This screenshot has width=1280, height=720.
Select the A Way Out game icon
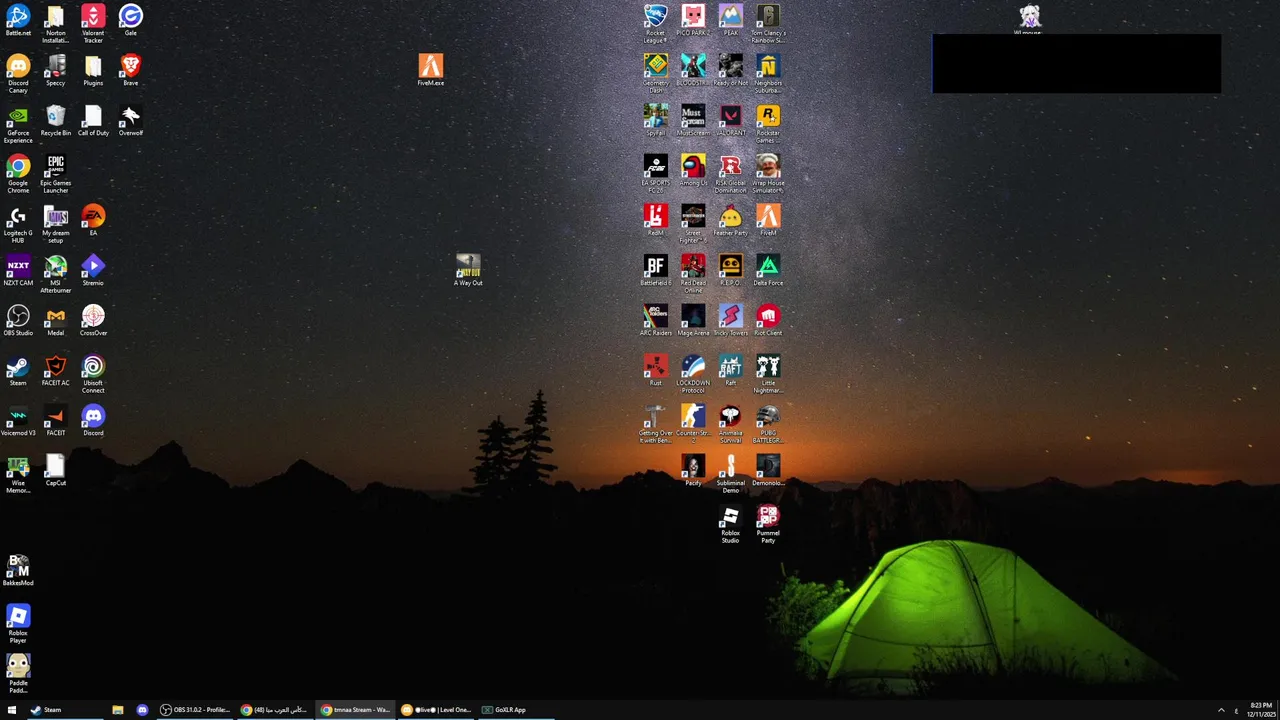468,270
